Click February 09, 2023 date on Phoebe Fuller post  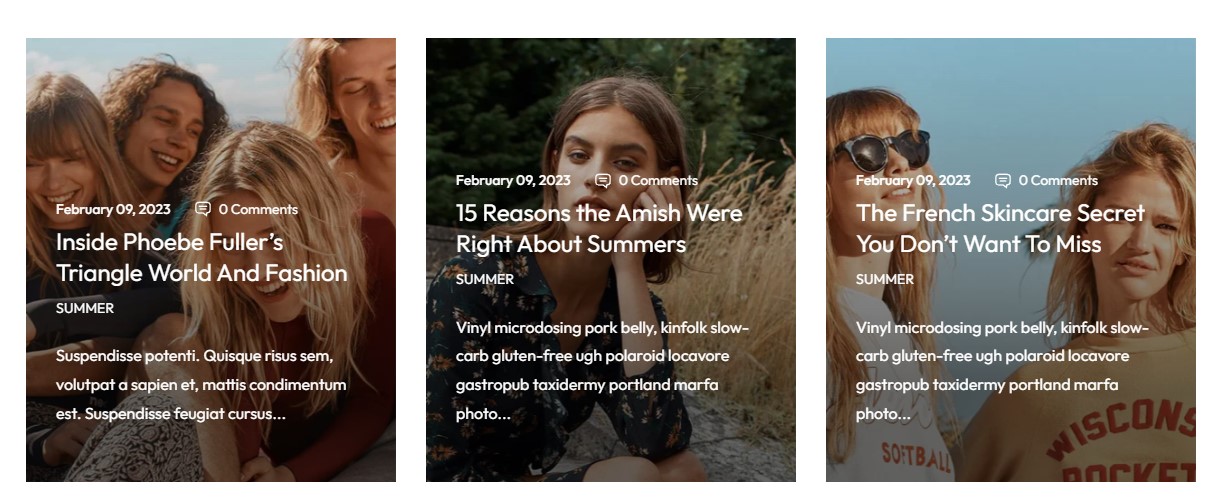tap(113, 209)
